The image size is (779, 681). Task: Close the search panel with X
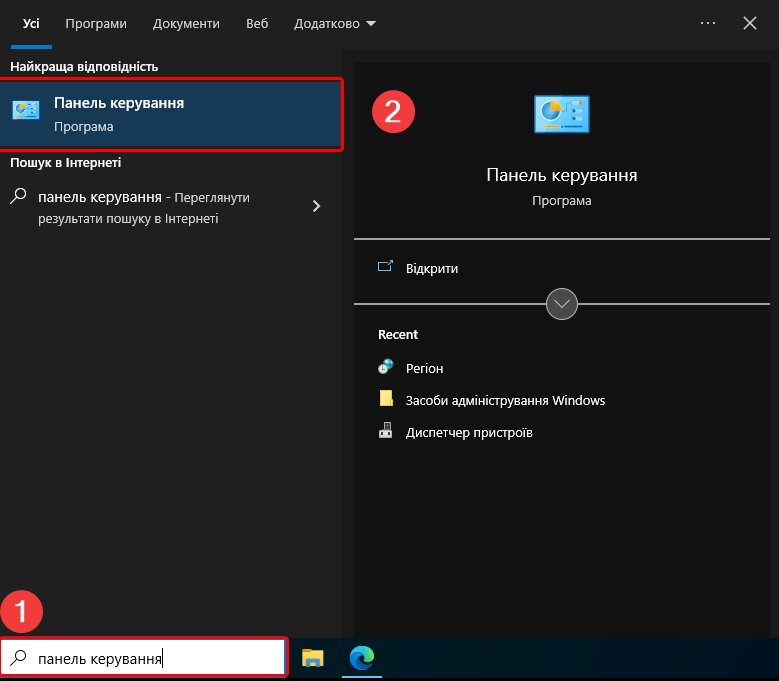750,23
